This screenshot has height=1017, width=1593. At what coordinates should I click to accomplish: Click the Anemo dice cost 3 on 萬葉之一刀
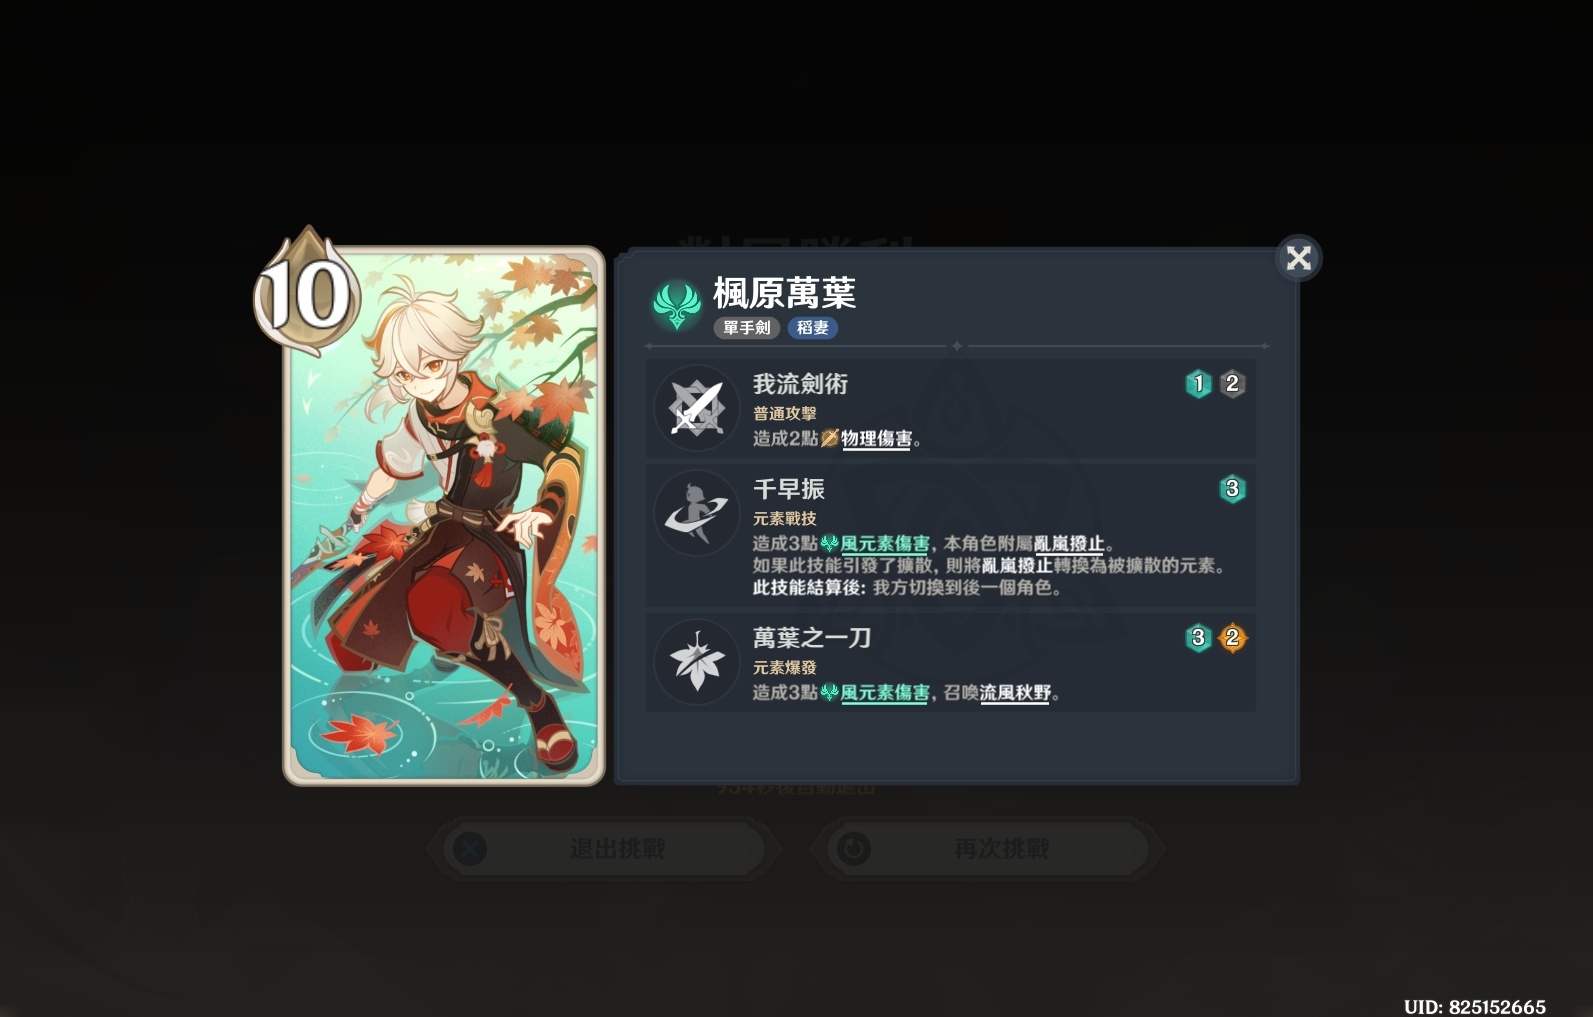[1198, 638]
